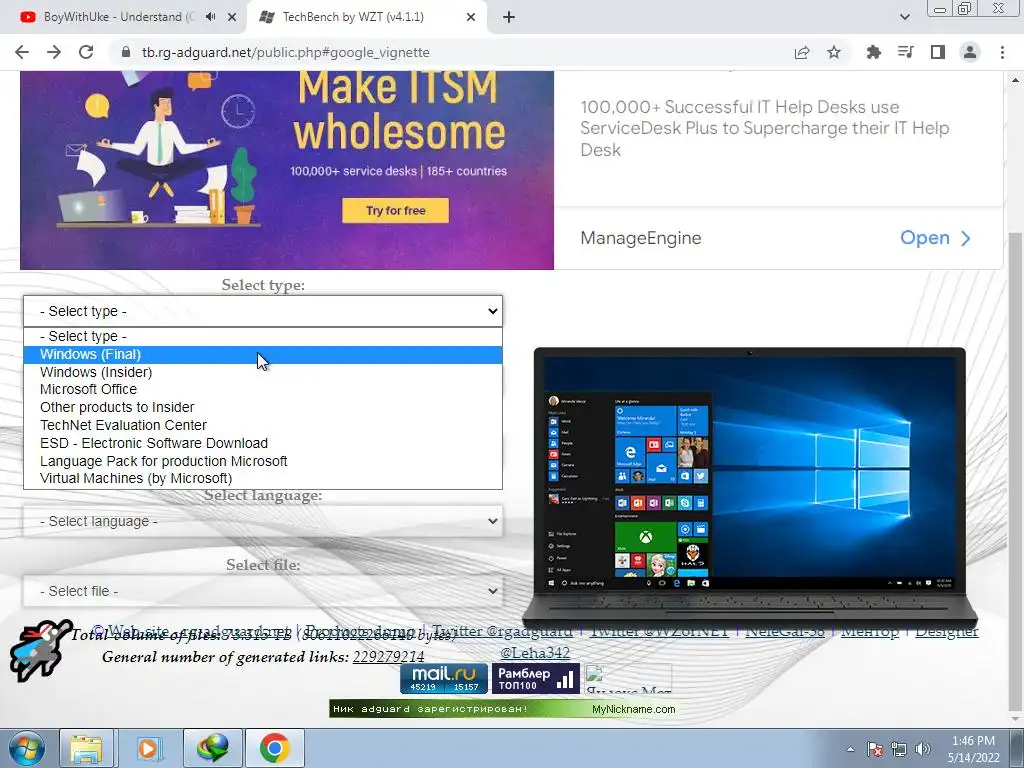Open the Chrome extensions puzzle icon

click(x=874, y=52)
